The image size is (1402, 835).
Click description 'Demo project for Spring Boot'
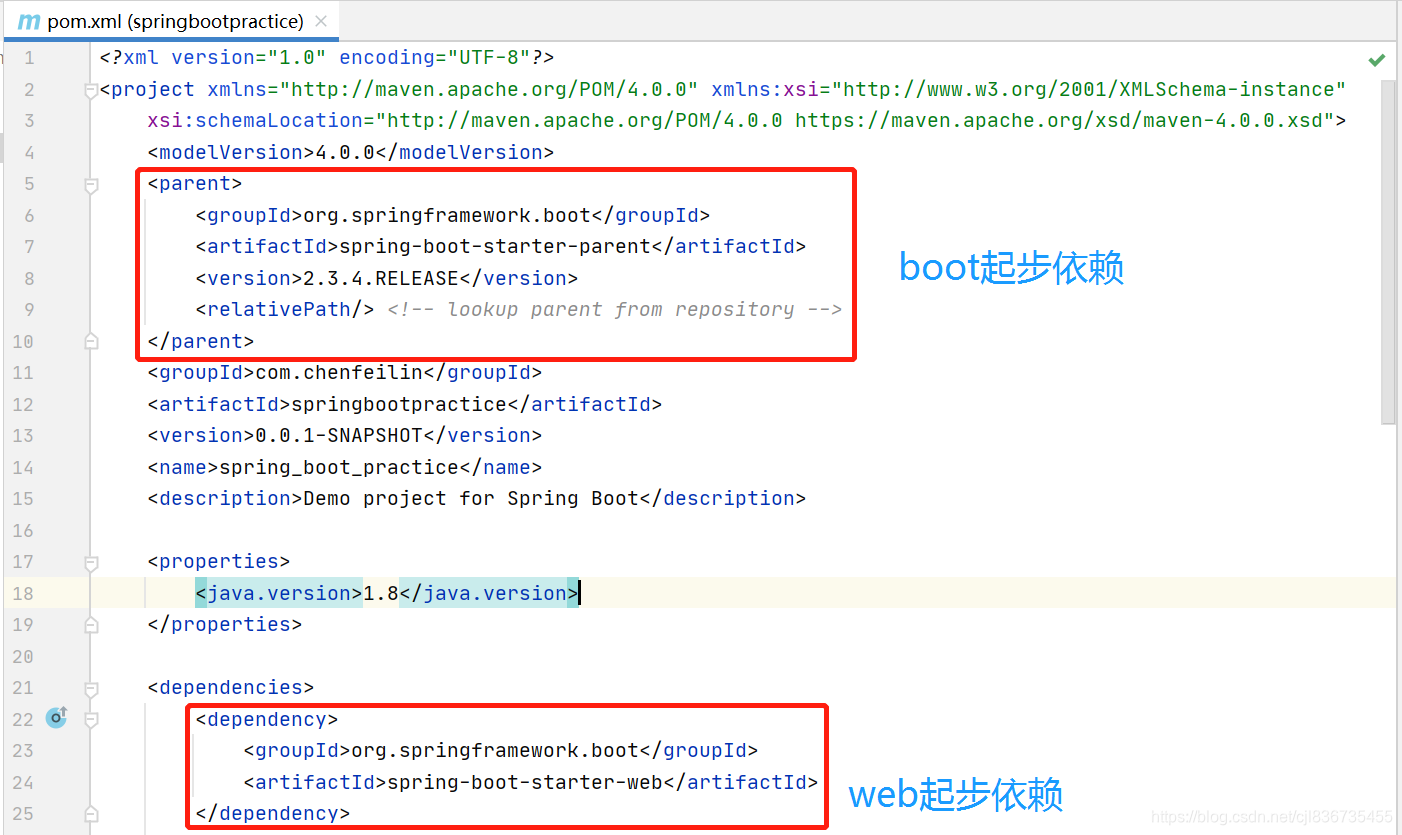tap(477, 499)
